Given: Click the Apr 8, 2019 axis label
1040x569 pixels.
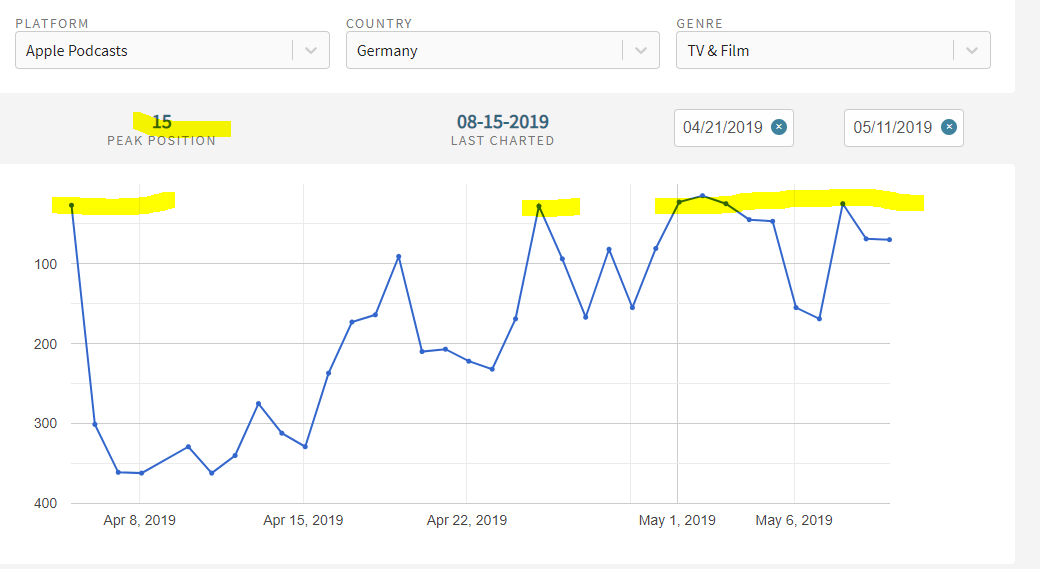Looking at the screenshot, I should [x=139, y=520].
